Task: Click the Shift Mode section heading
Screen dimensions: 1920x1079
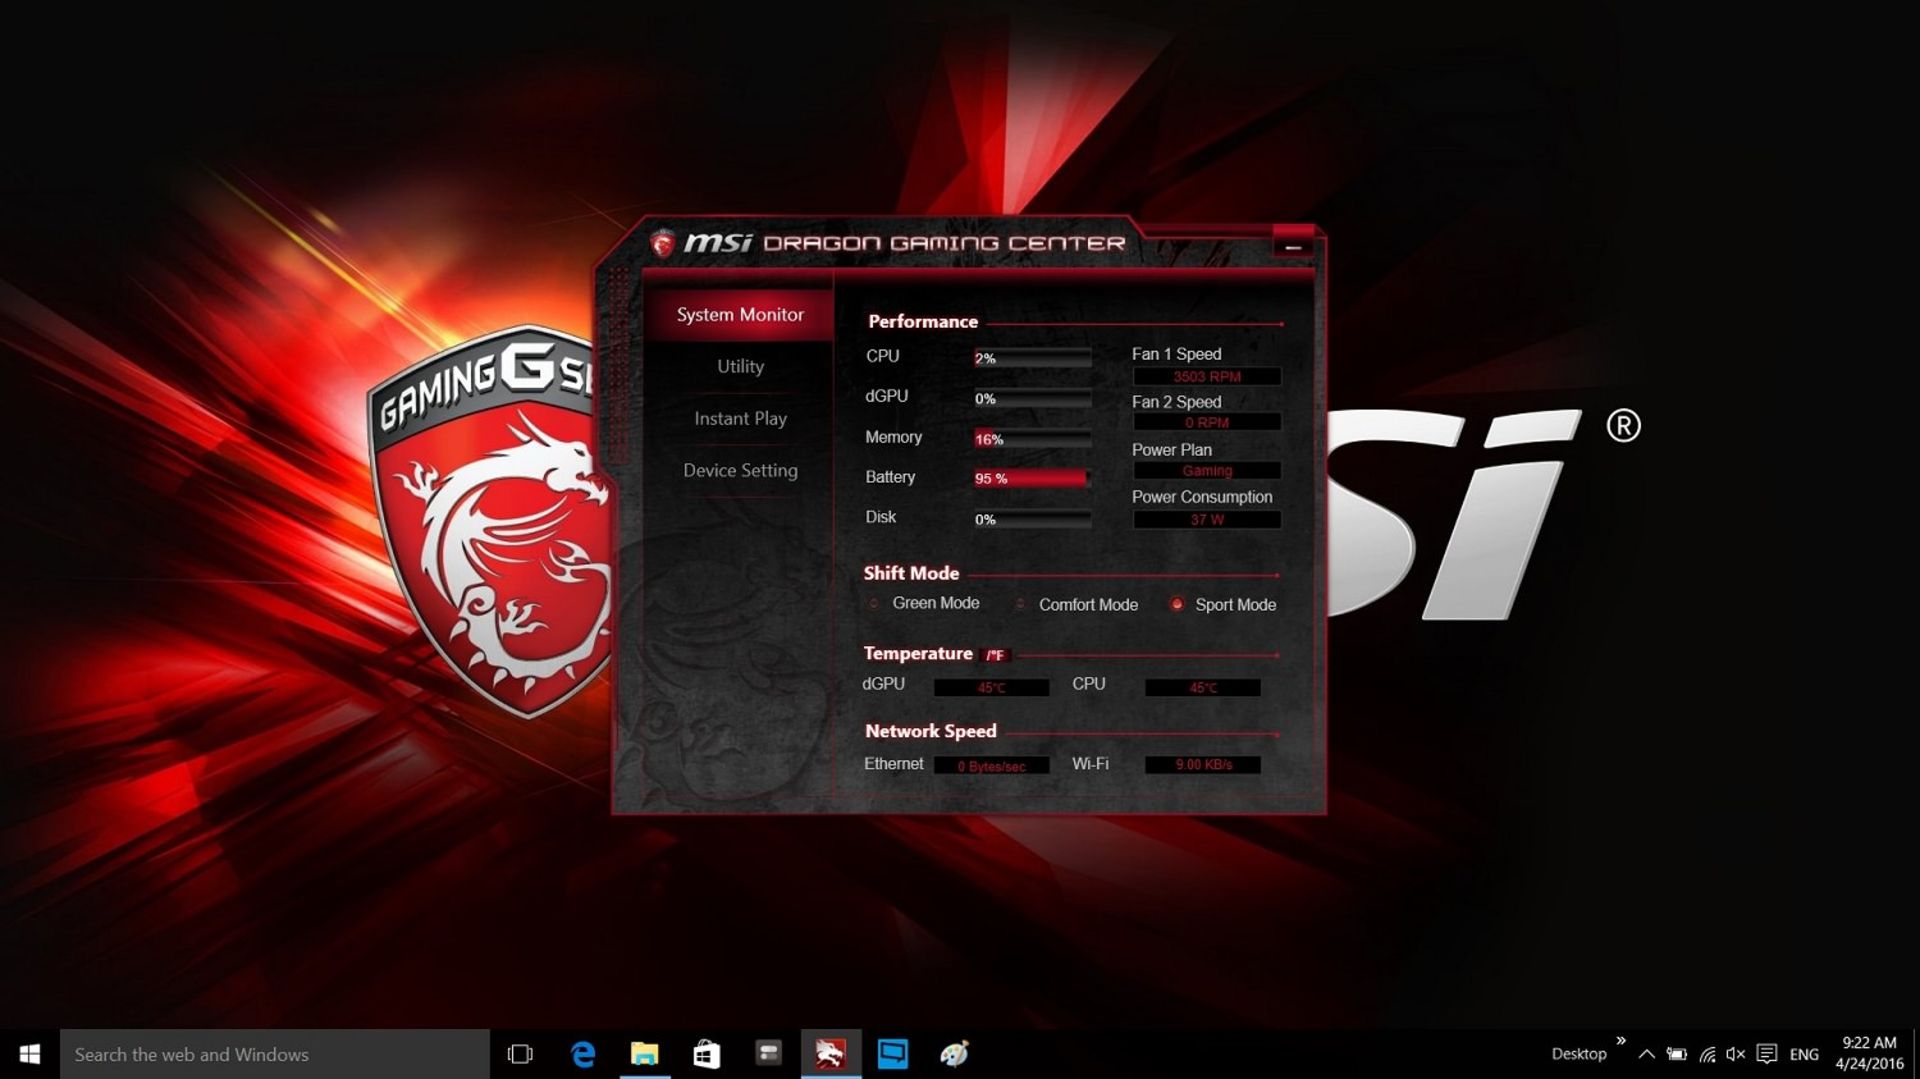Action: coord(911,574)
